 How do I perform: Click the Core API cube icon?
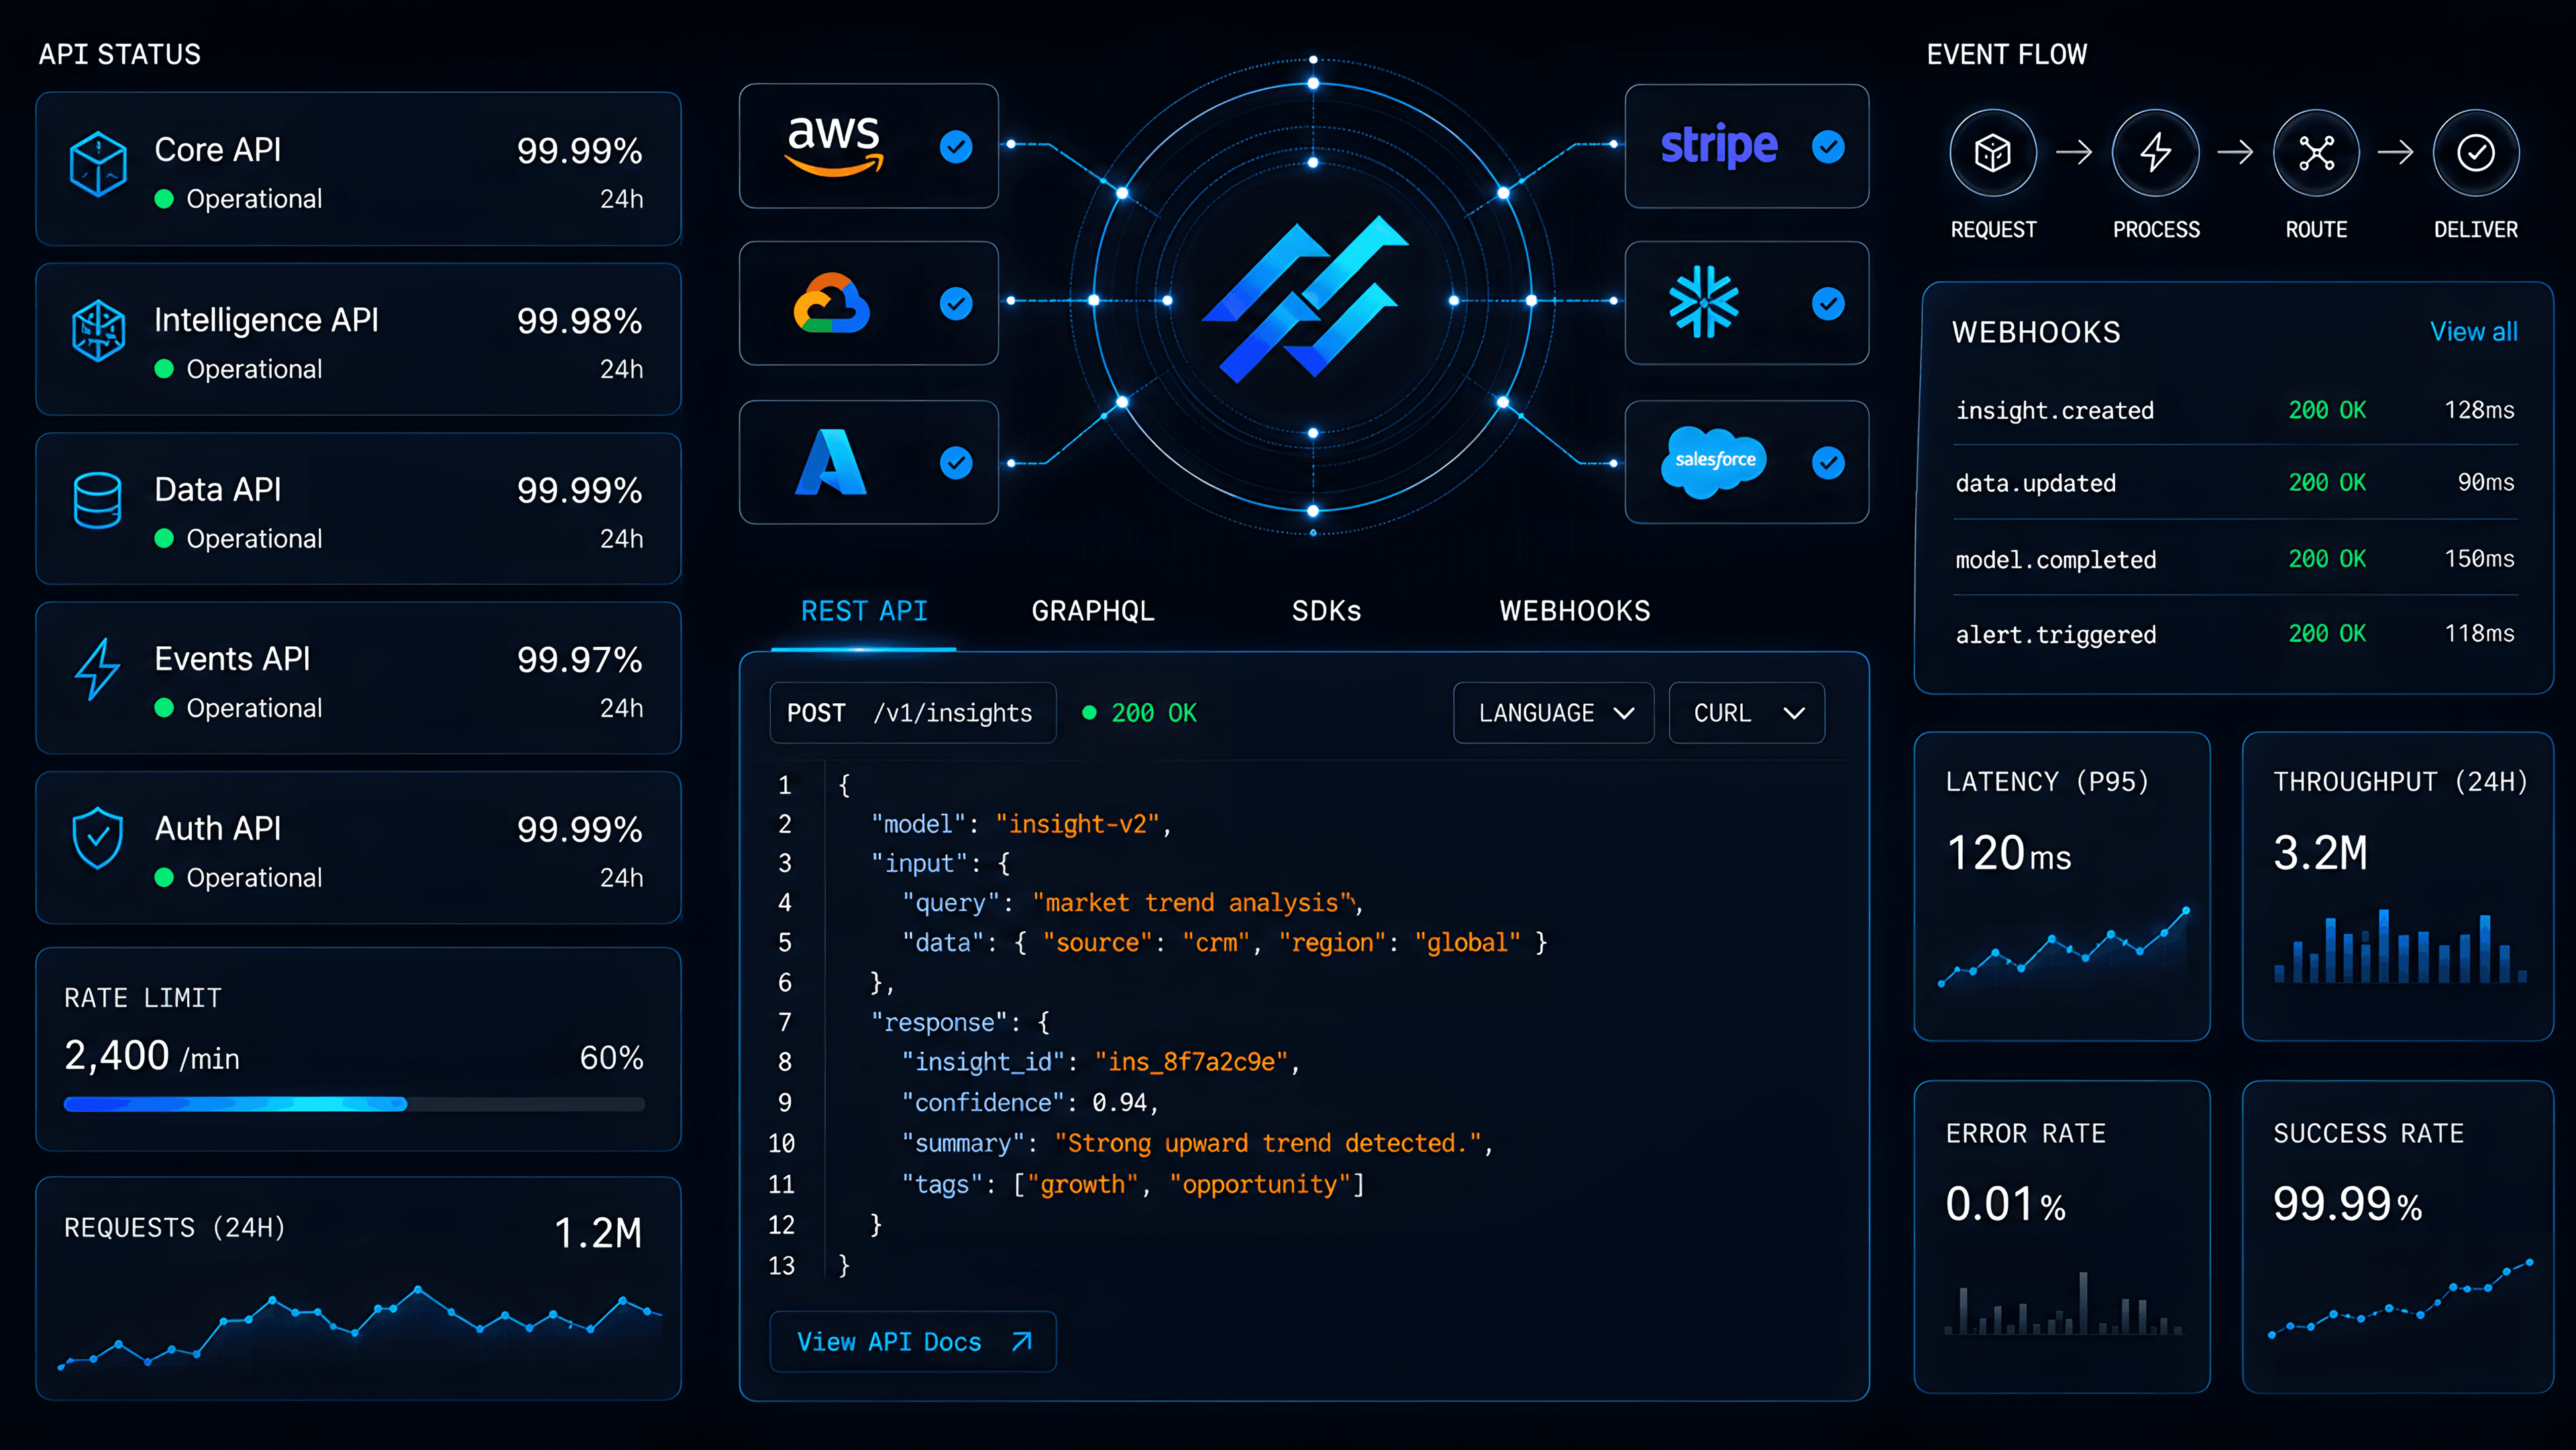[98, 165]
